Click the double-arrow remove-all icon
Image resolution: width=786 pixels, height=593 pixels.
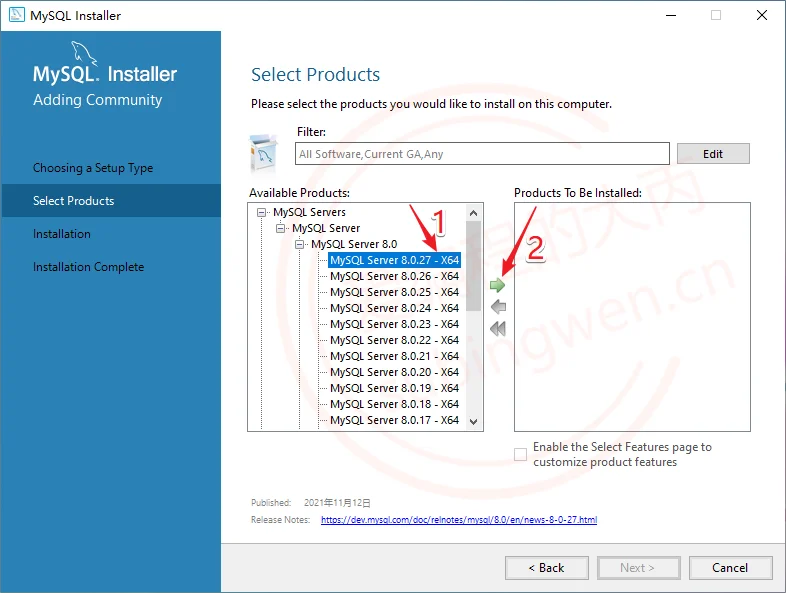498,329
